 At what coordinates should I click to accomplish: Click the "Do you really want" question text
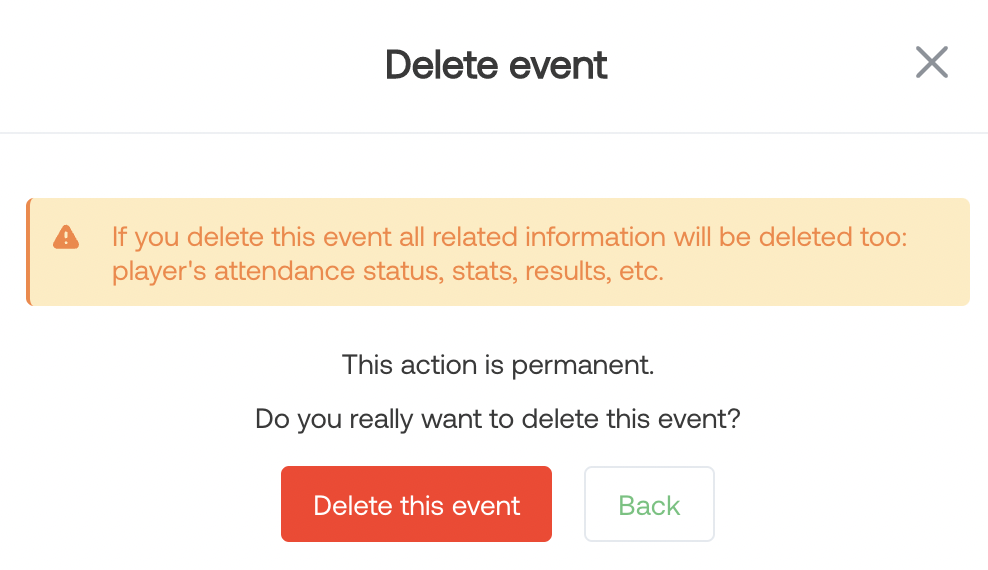pyautogui.click(x=497, y=418)
